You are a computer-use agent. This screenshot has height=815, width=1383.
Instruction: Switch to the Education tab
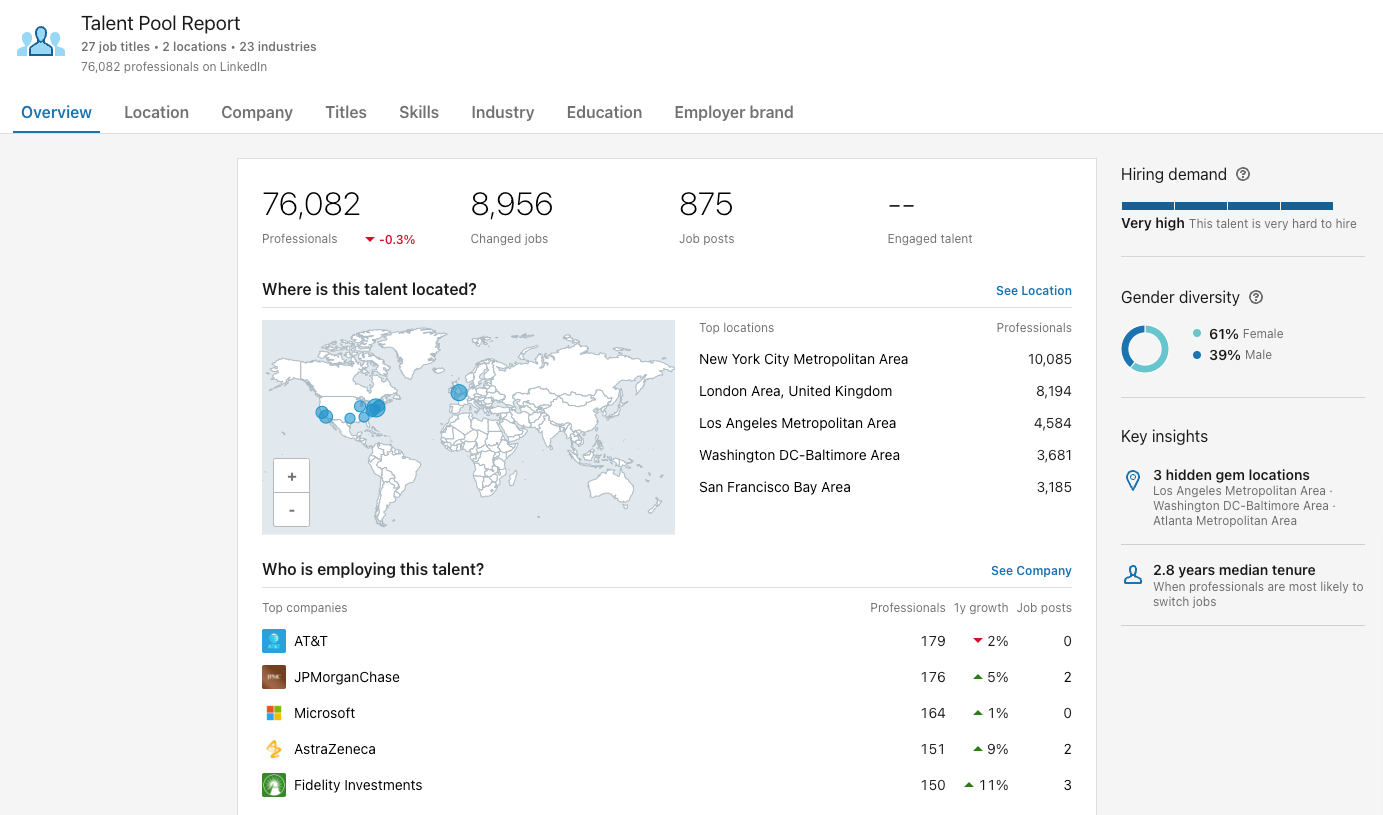coord(604,112)
